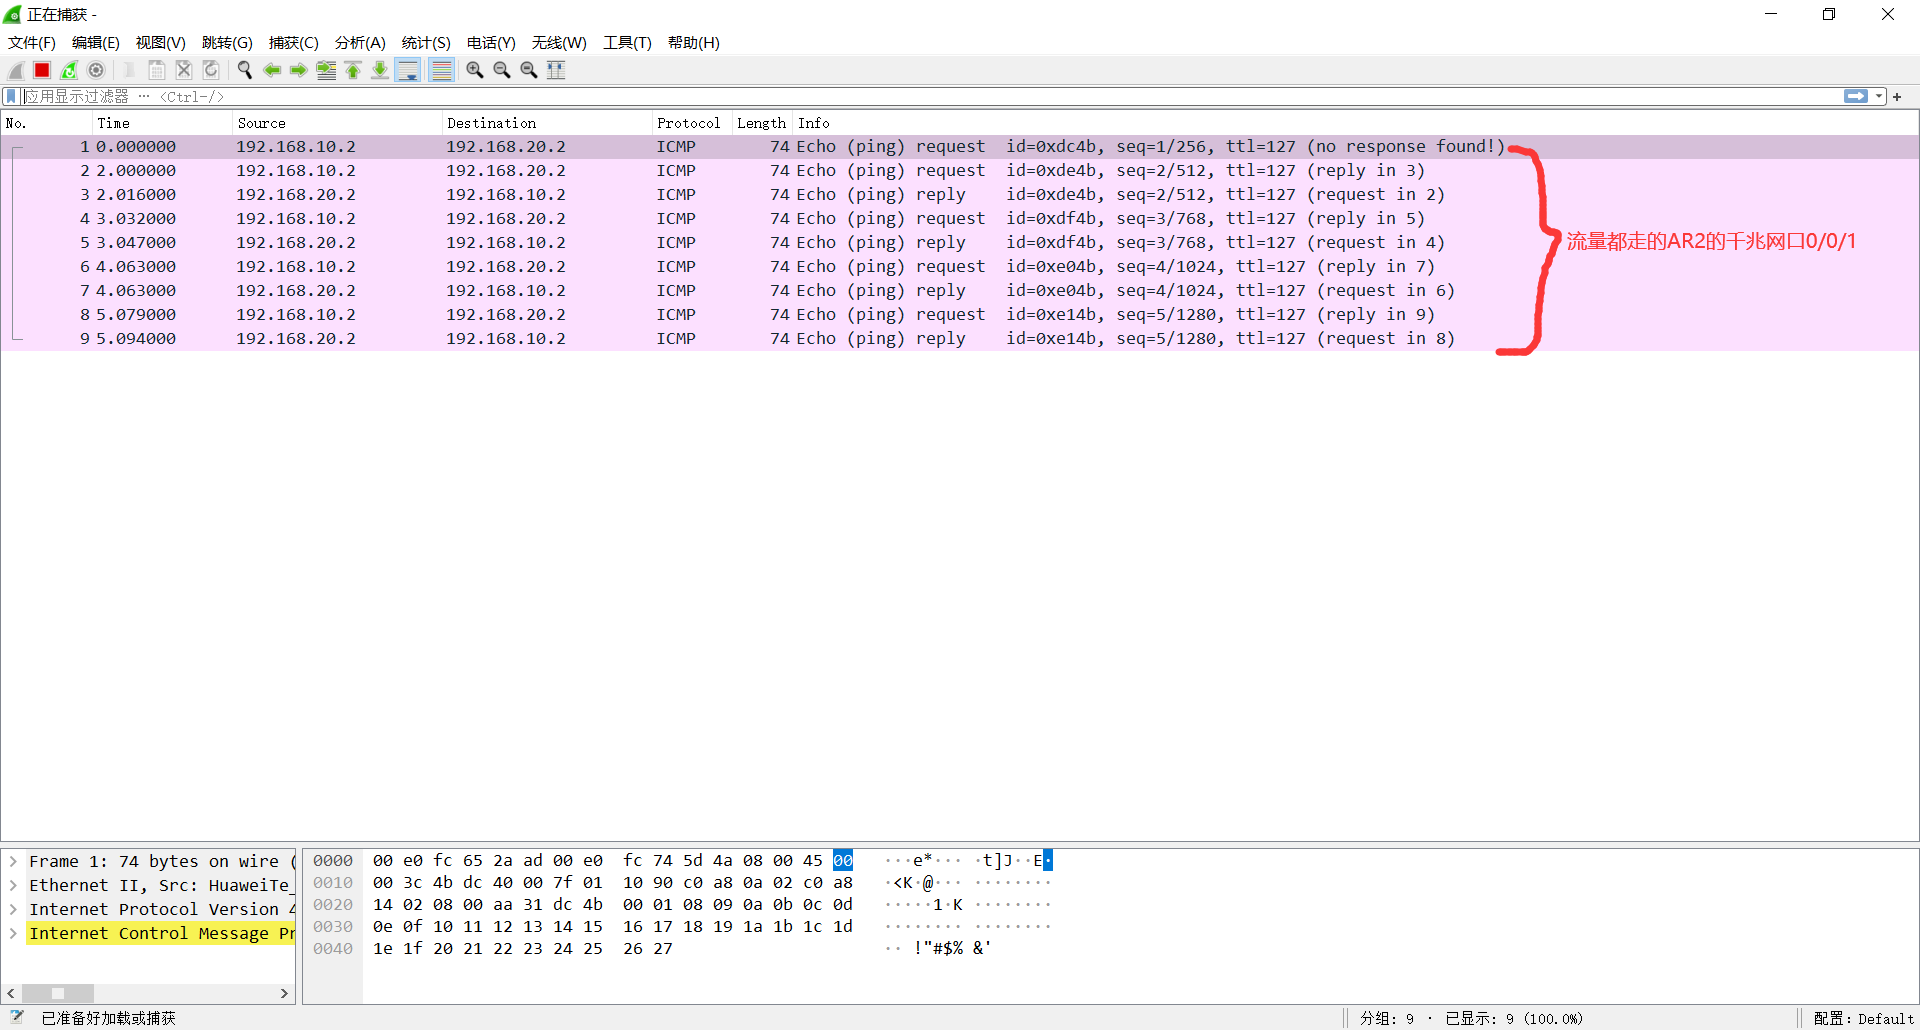Open the 跳转(G) menu

point(227,42)
